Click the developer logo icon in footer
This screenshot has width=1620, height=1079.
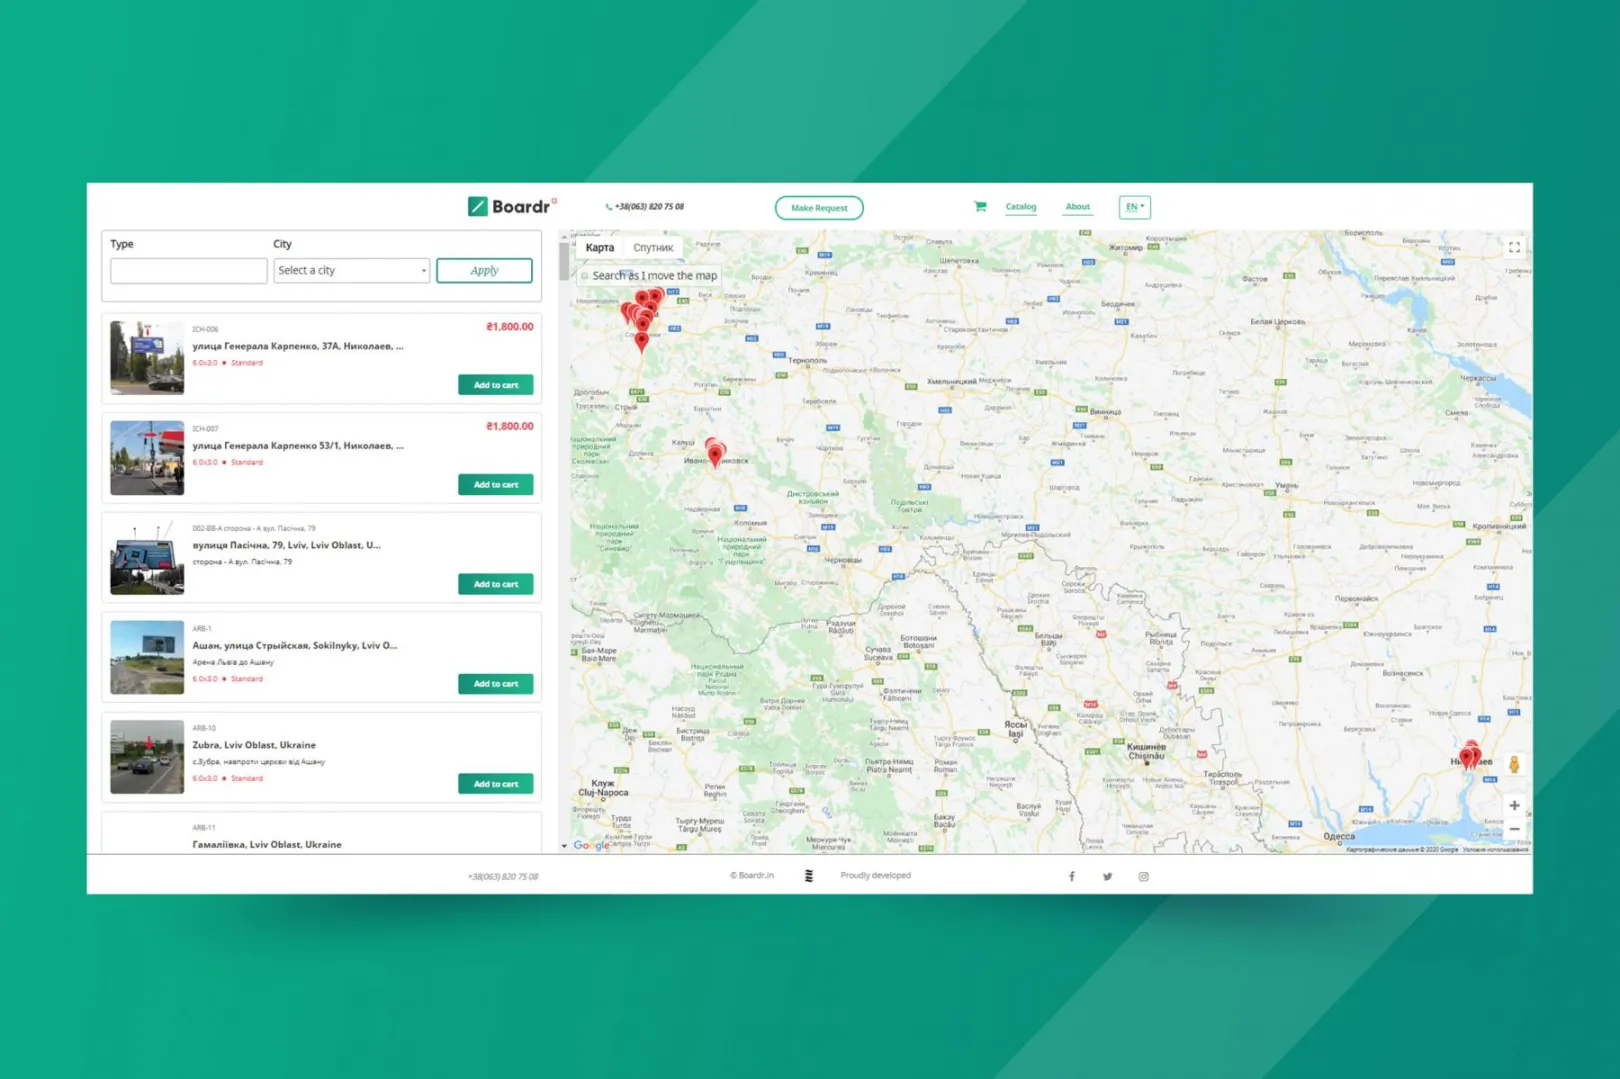click(809, 876)
